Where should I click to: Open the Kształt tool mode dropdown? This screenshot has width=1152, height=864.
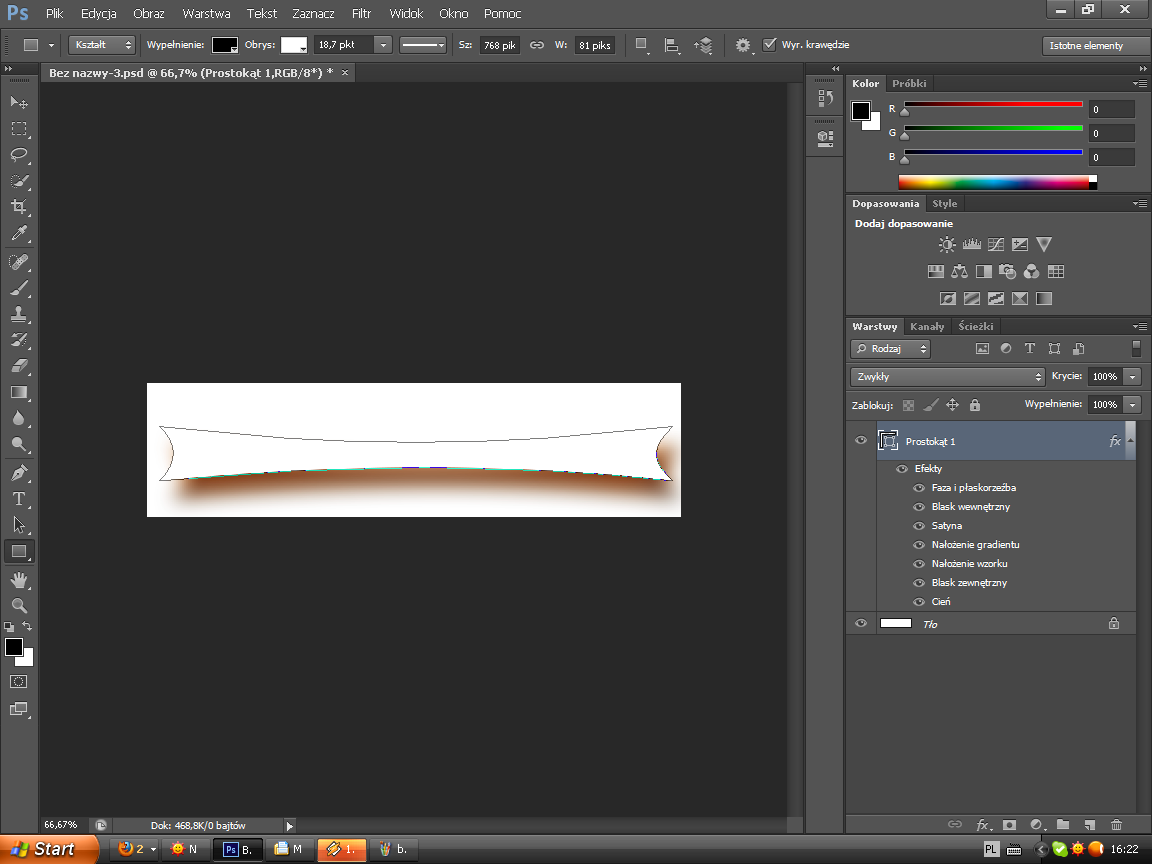(102, 45)
